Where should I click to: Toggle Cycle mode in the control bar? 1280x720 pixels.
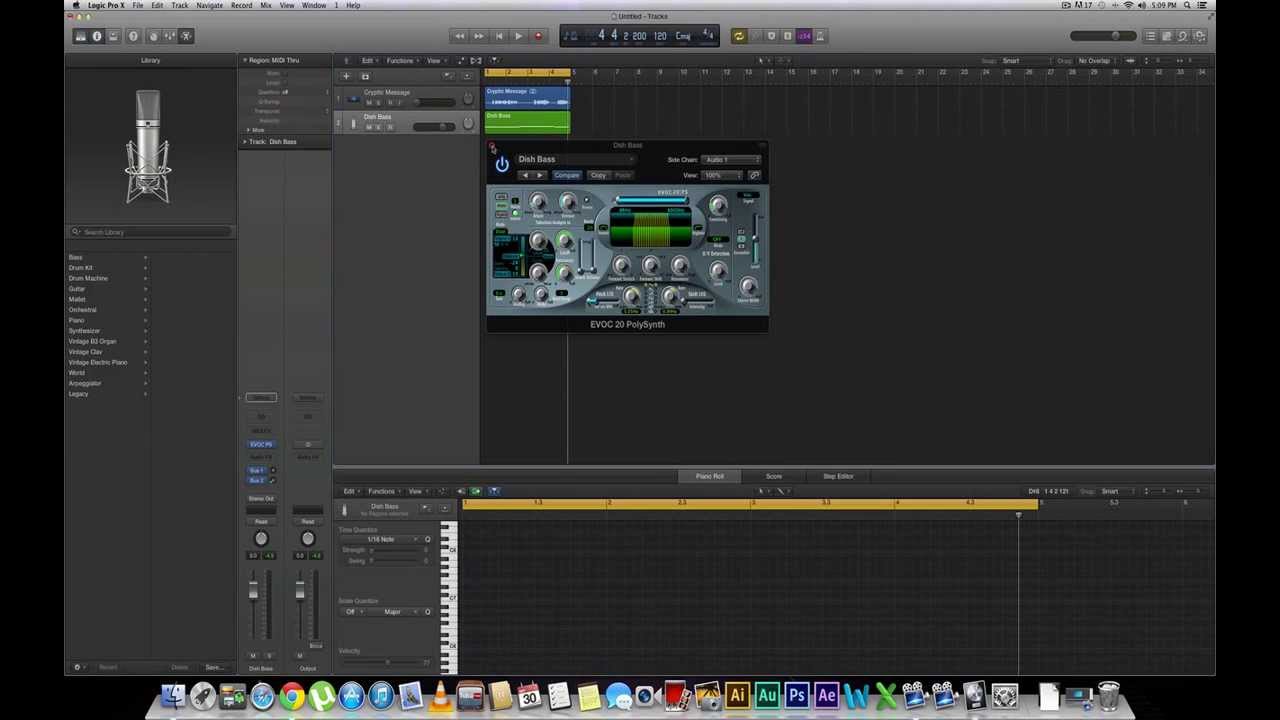[739, 36]
